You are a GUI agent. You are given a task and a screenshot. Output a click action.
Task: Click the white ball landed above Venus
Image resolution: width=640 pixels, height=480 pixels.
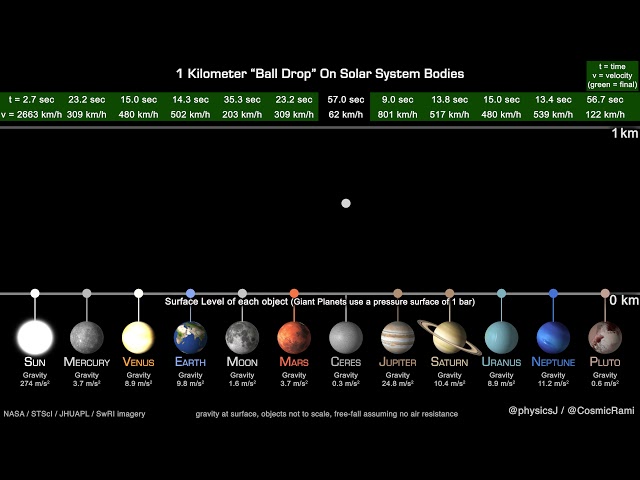(138, 293)
